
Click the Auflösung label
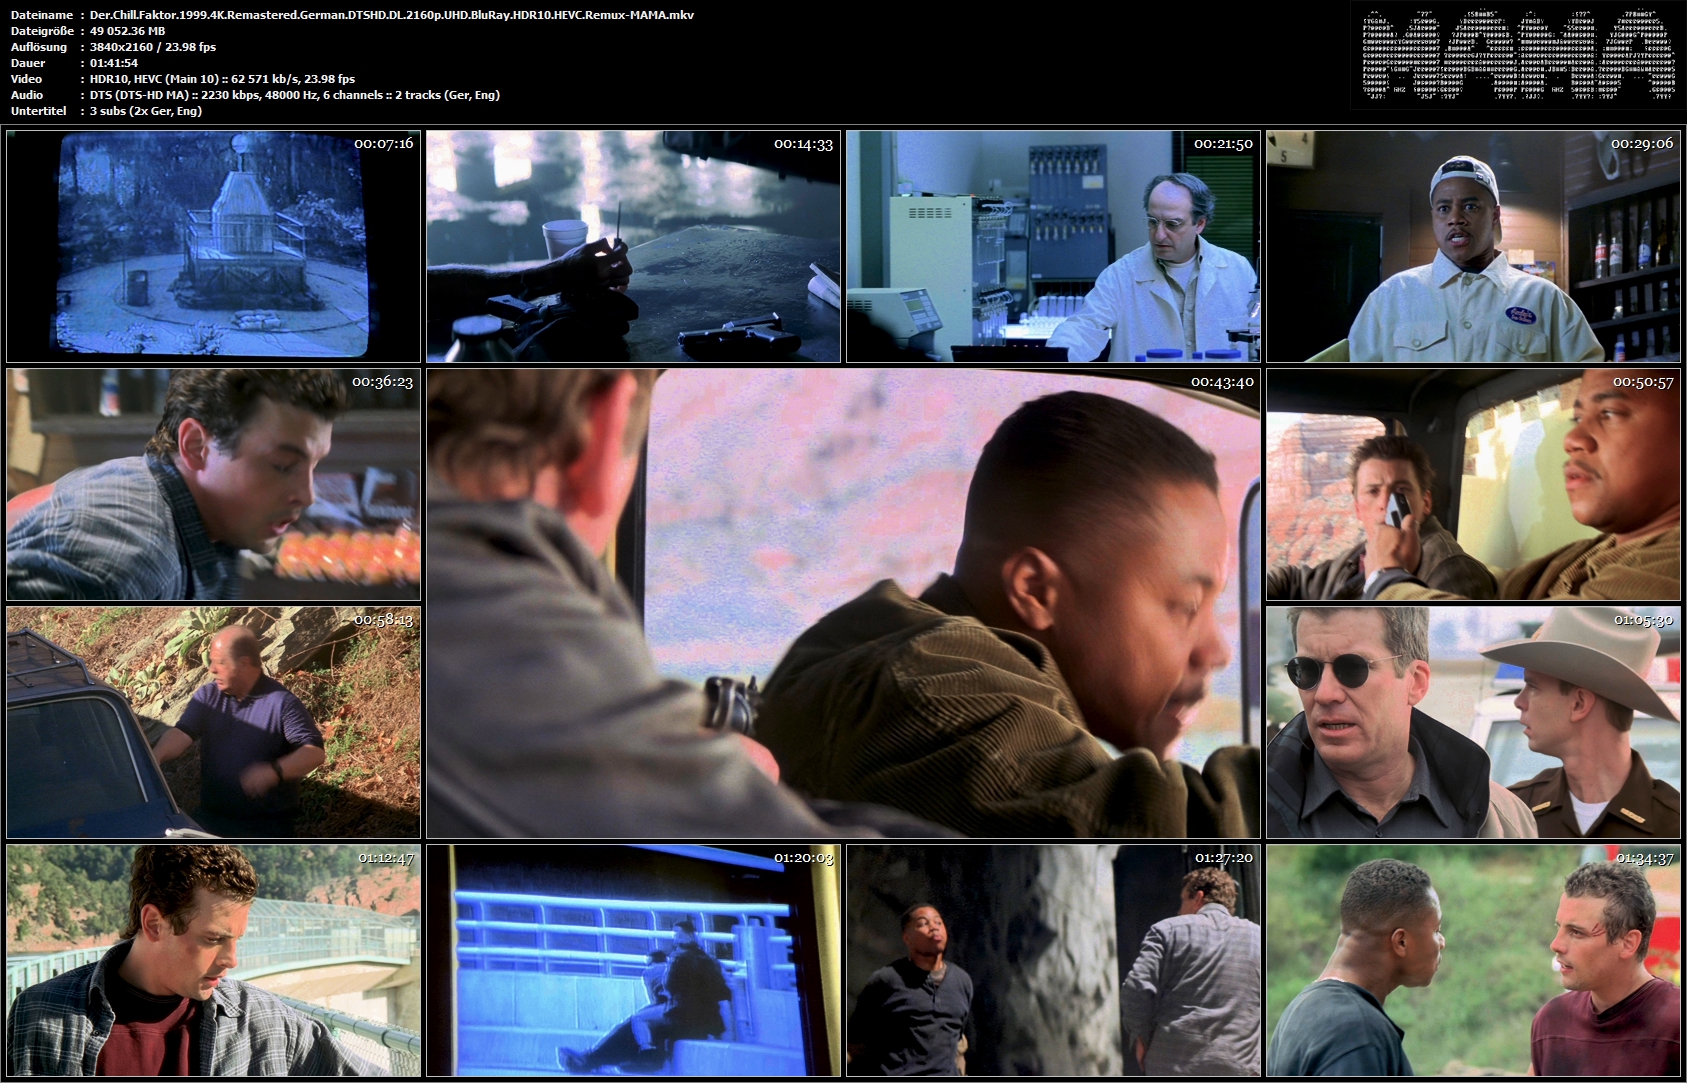(x=39, y=47)
